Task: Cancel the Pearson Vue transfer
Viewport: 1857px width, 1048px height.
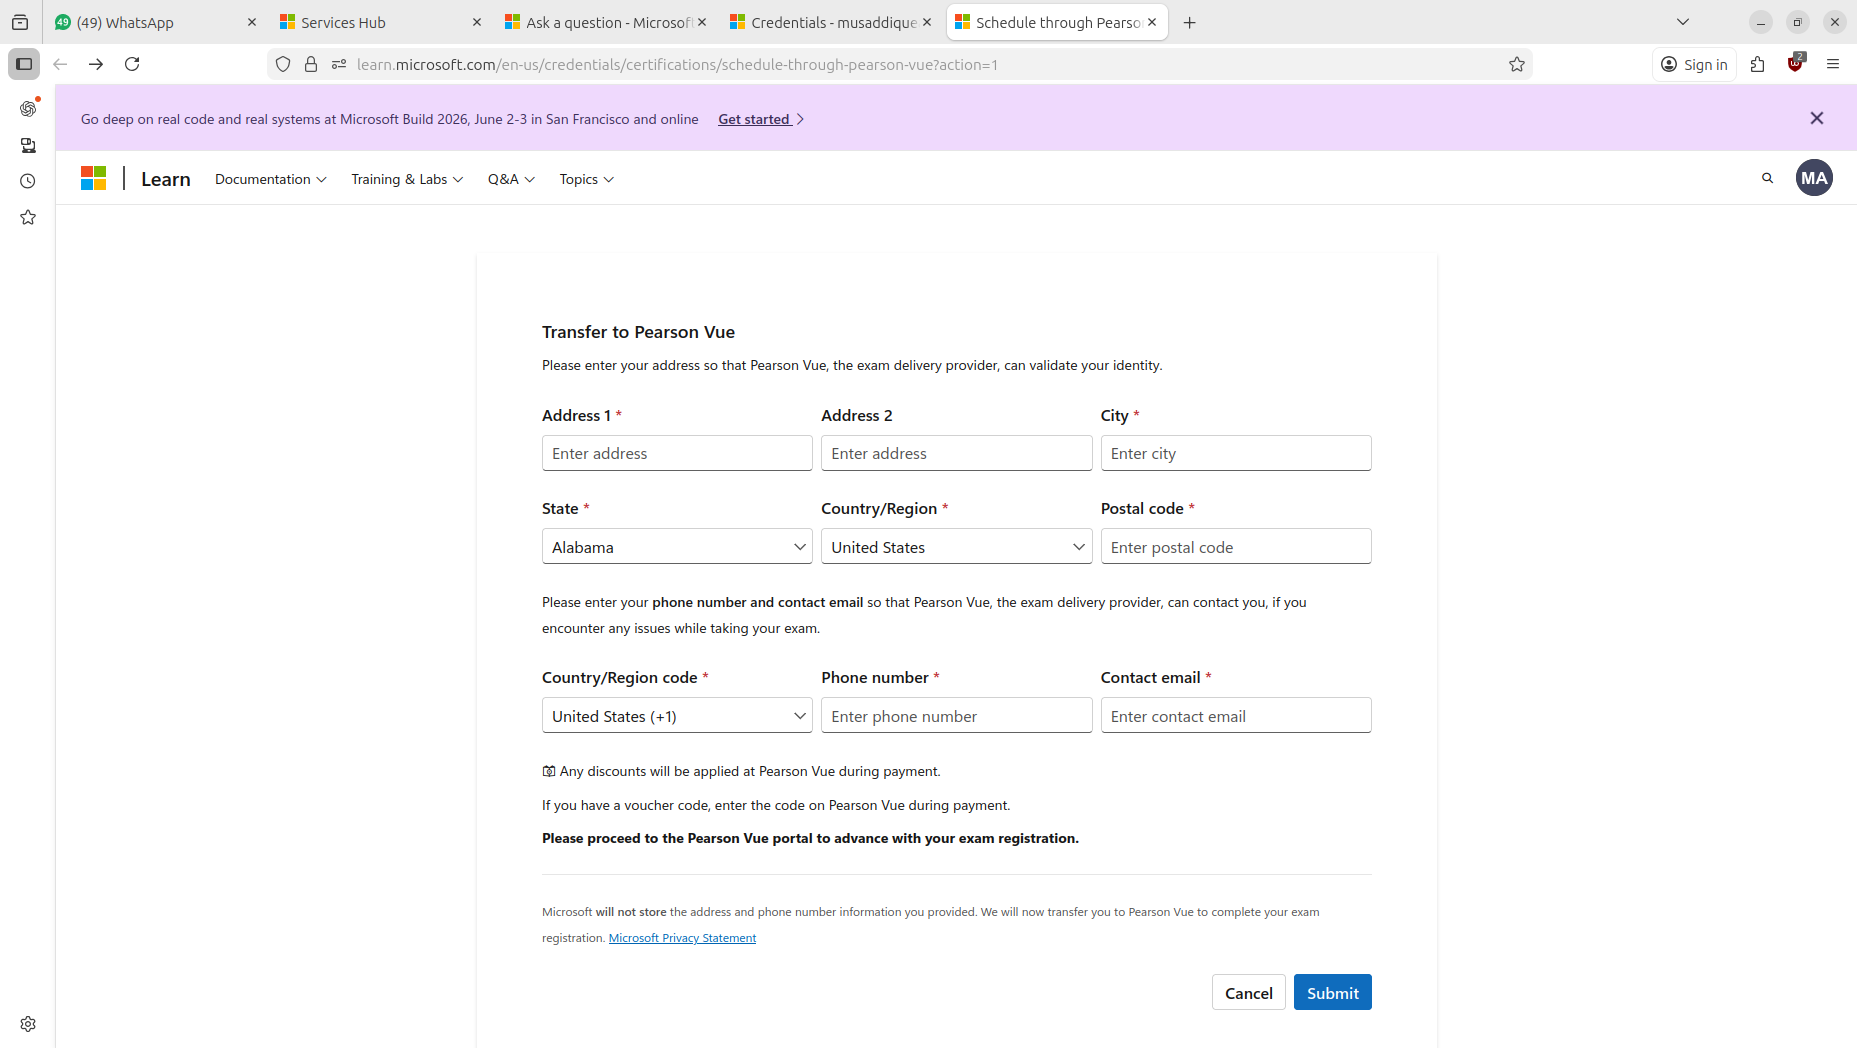Action: pyautogui.click(x=1249, y=993)
